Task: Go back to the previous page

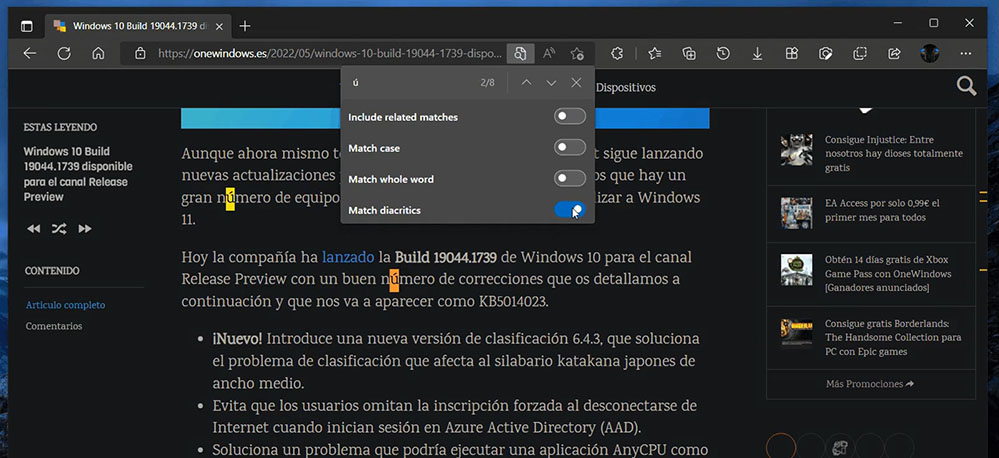Action: [29, 54]
